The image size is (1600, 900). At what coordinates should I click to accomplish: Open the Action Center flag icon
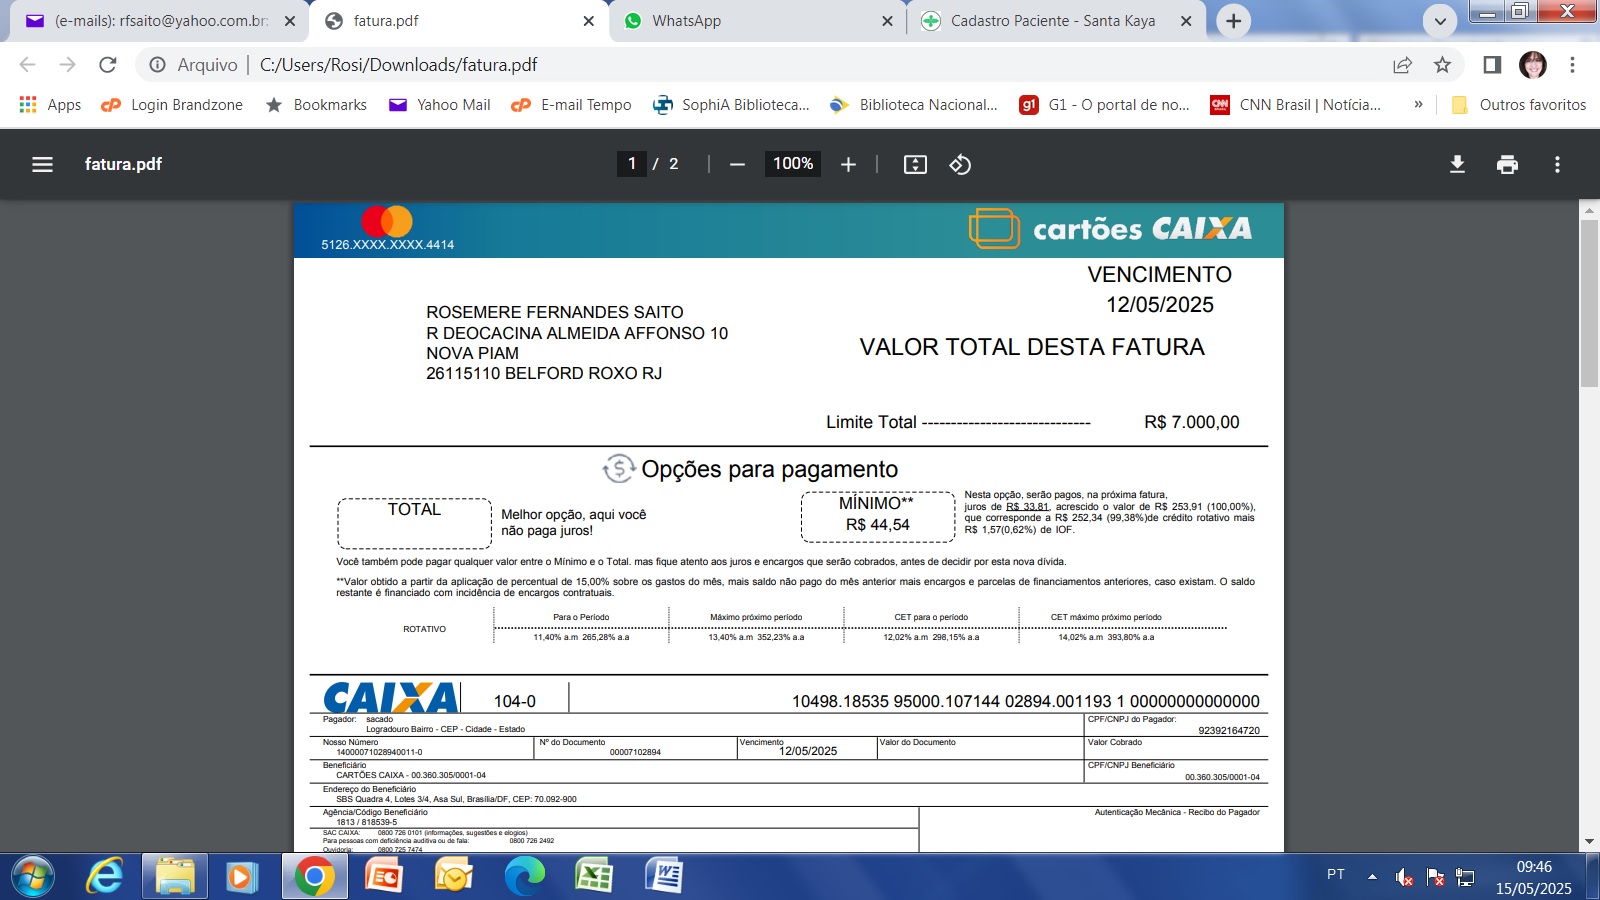1435,877
